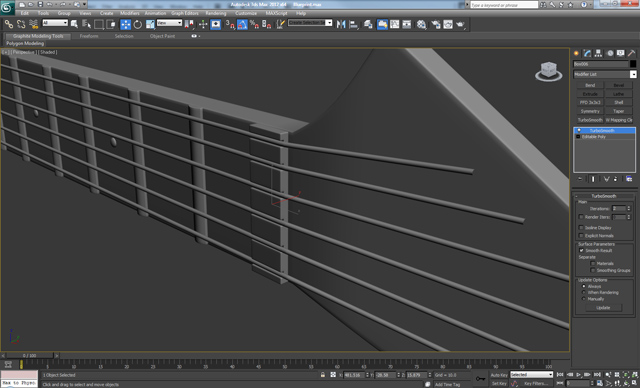Click the Auto Key button
The height and width of the screenshot is (388, 640).
pos(499,375)
